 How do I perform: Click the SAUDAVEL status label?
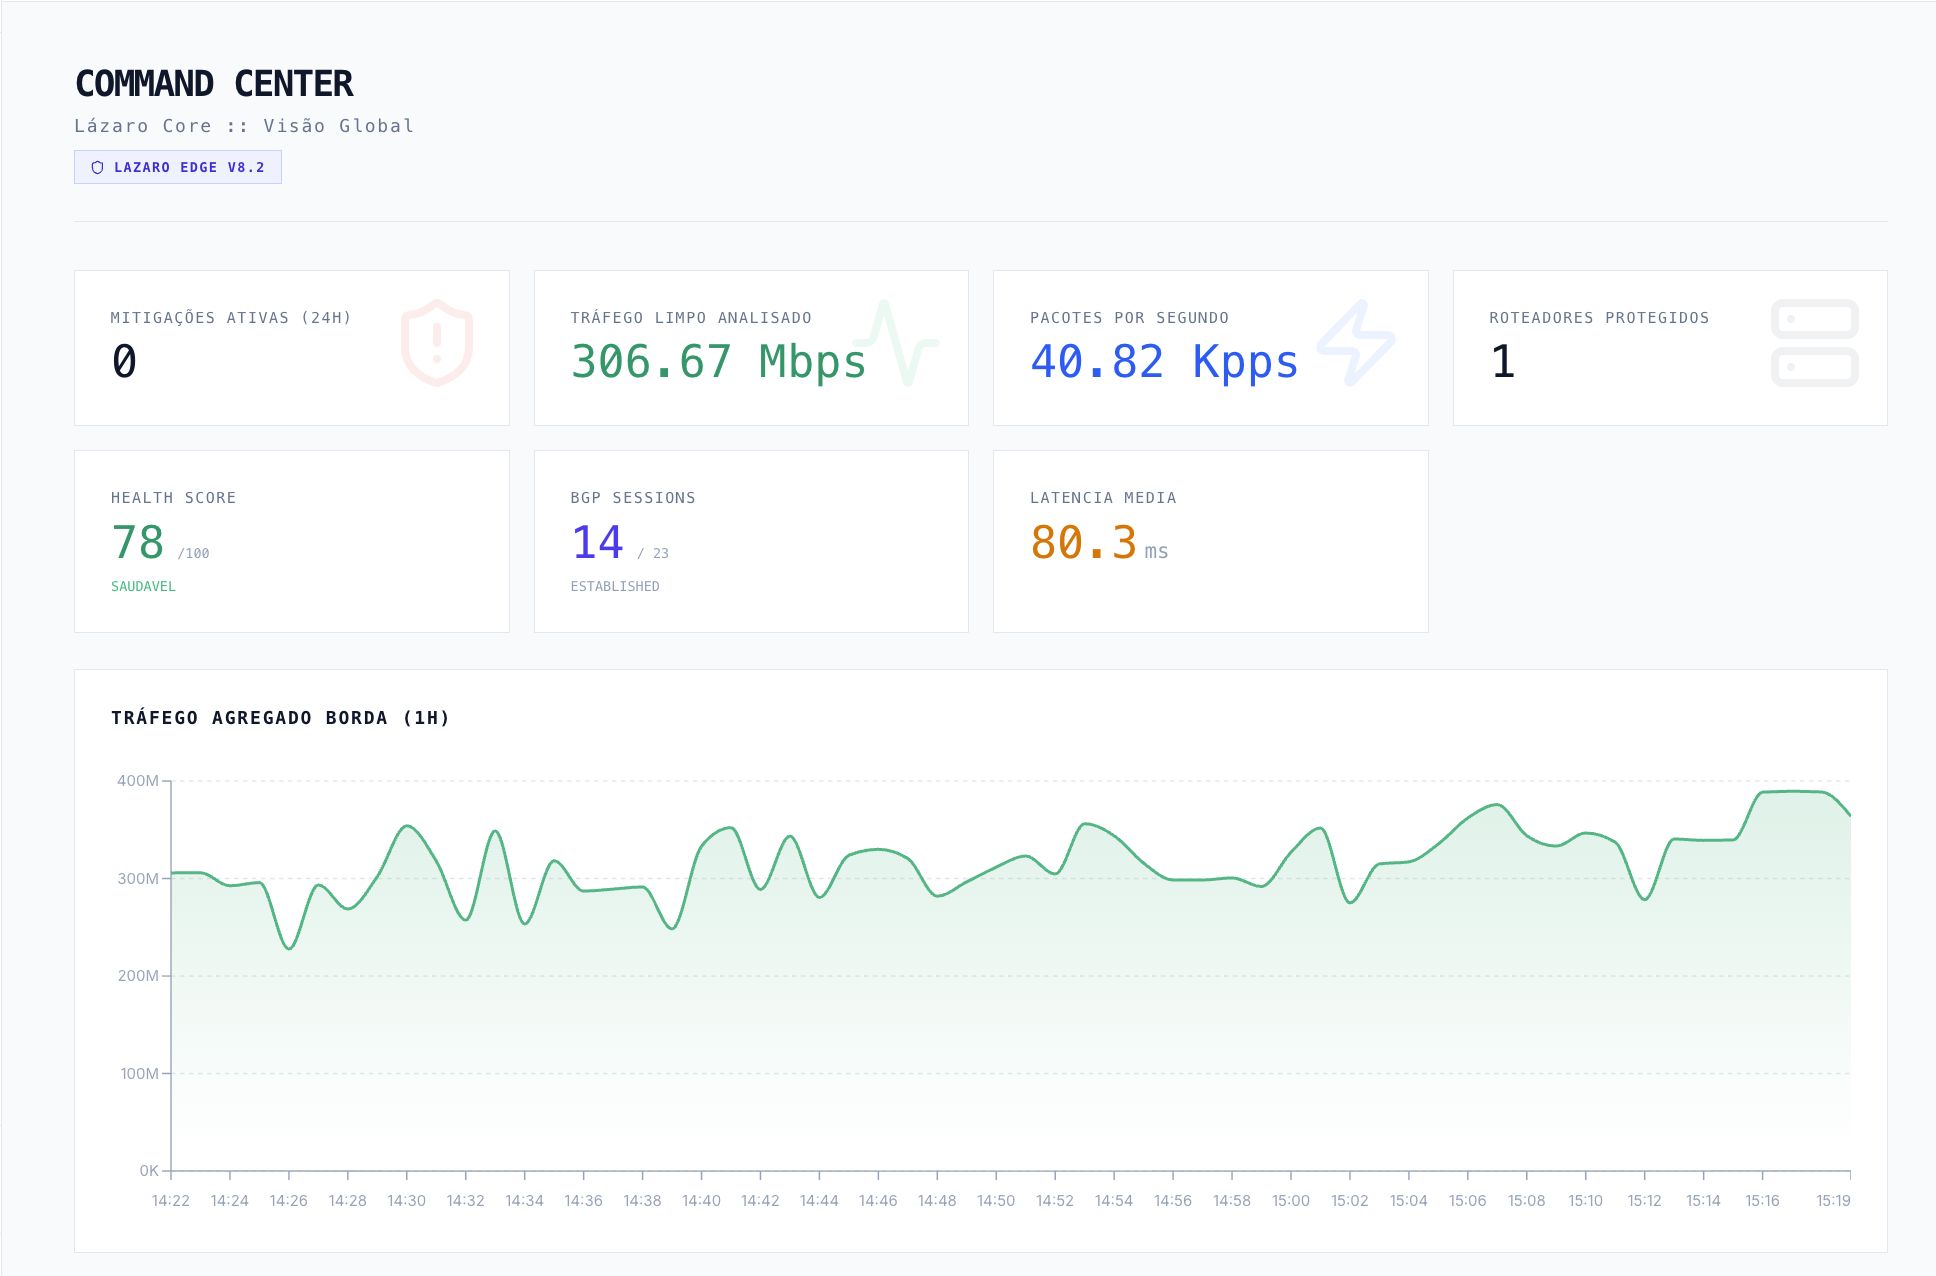click(x=143, y=587)
